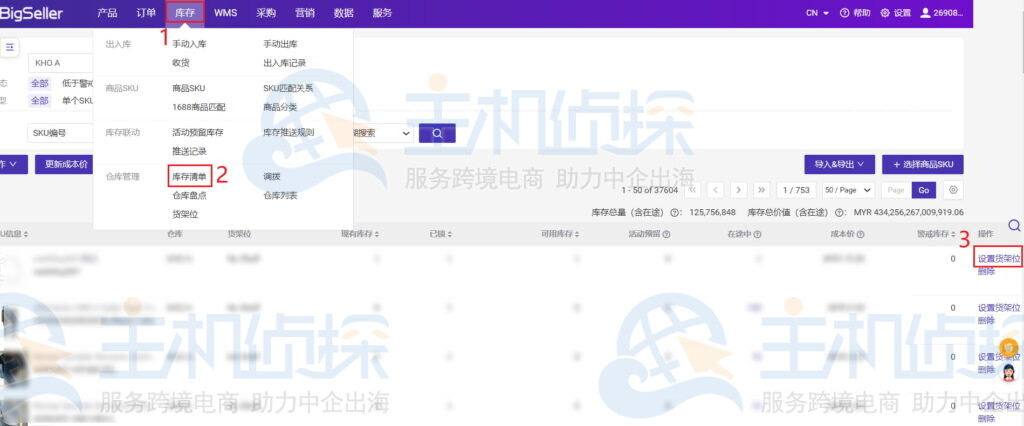The width and height of the screenshot is (1024, 426).
Task: Click 设置货架位 in the first row
Action: coord(999,259)
